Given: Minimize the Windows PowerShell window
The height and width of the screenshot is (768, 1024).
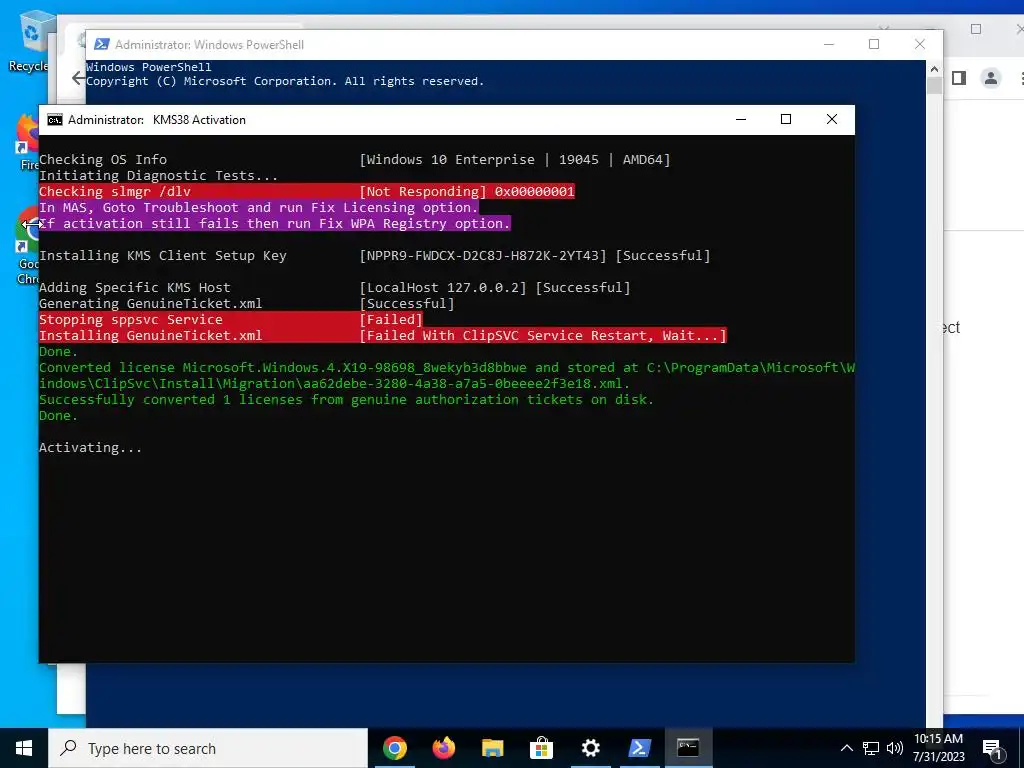Looking at the screenshot, I should 829,44.
